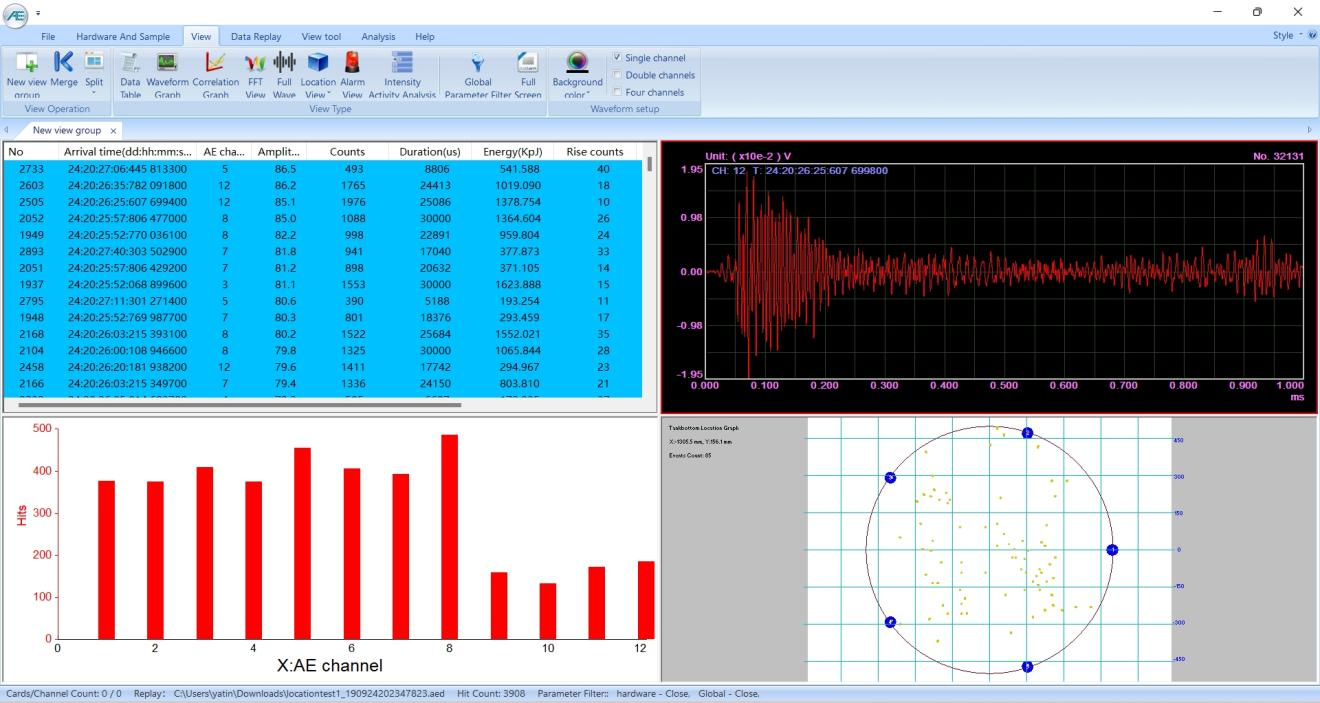Open the Alarm View
The width and height of the screenshot is (1320, 703).
pyautogui.click(x=352, y=74)
